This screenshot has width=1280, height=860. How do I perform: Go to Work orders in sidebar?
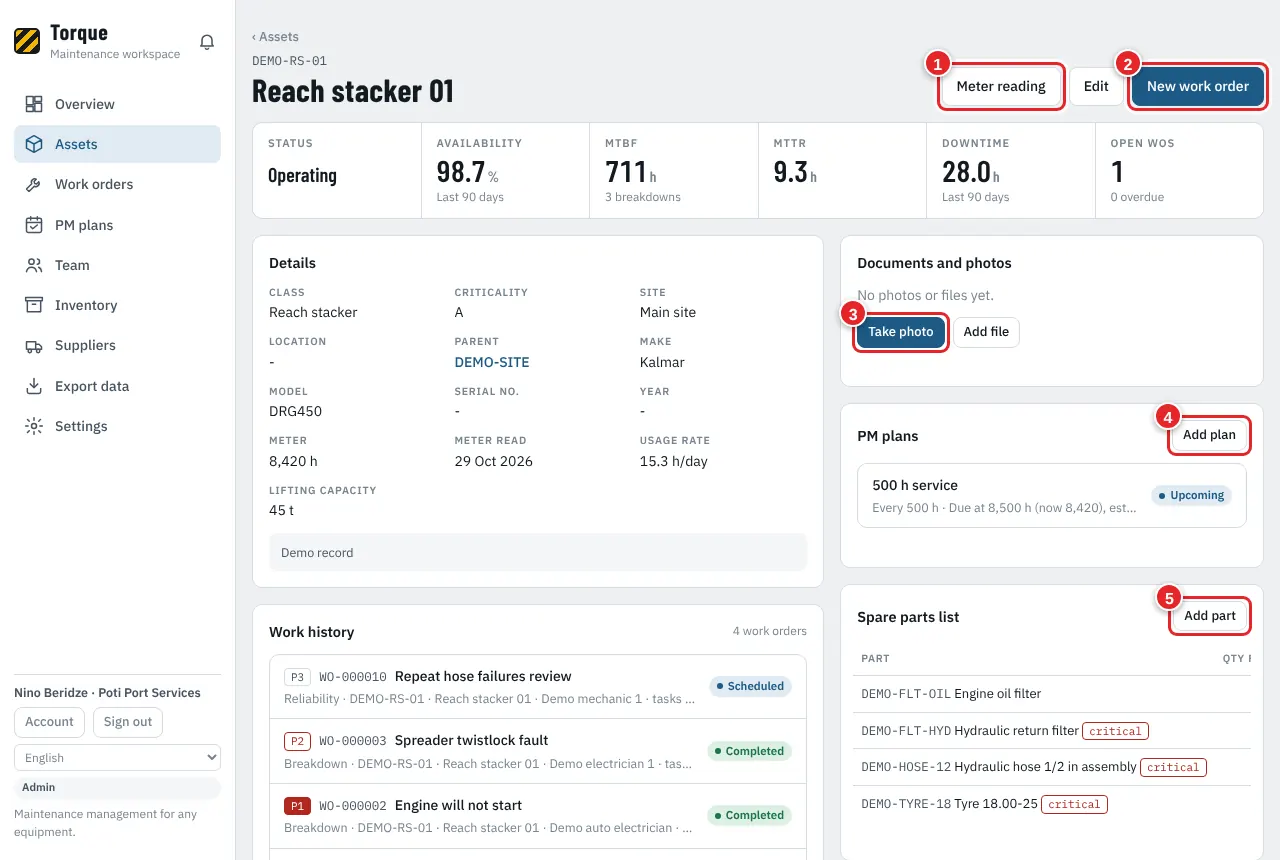click(117, 184)
